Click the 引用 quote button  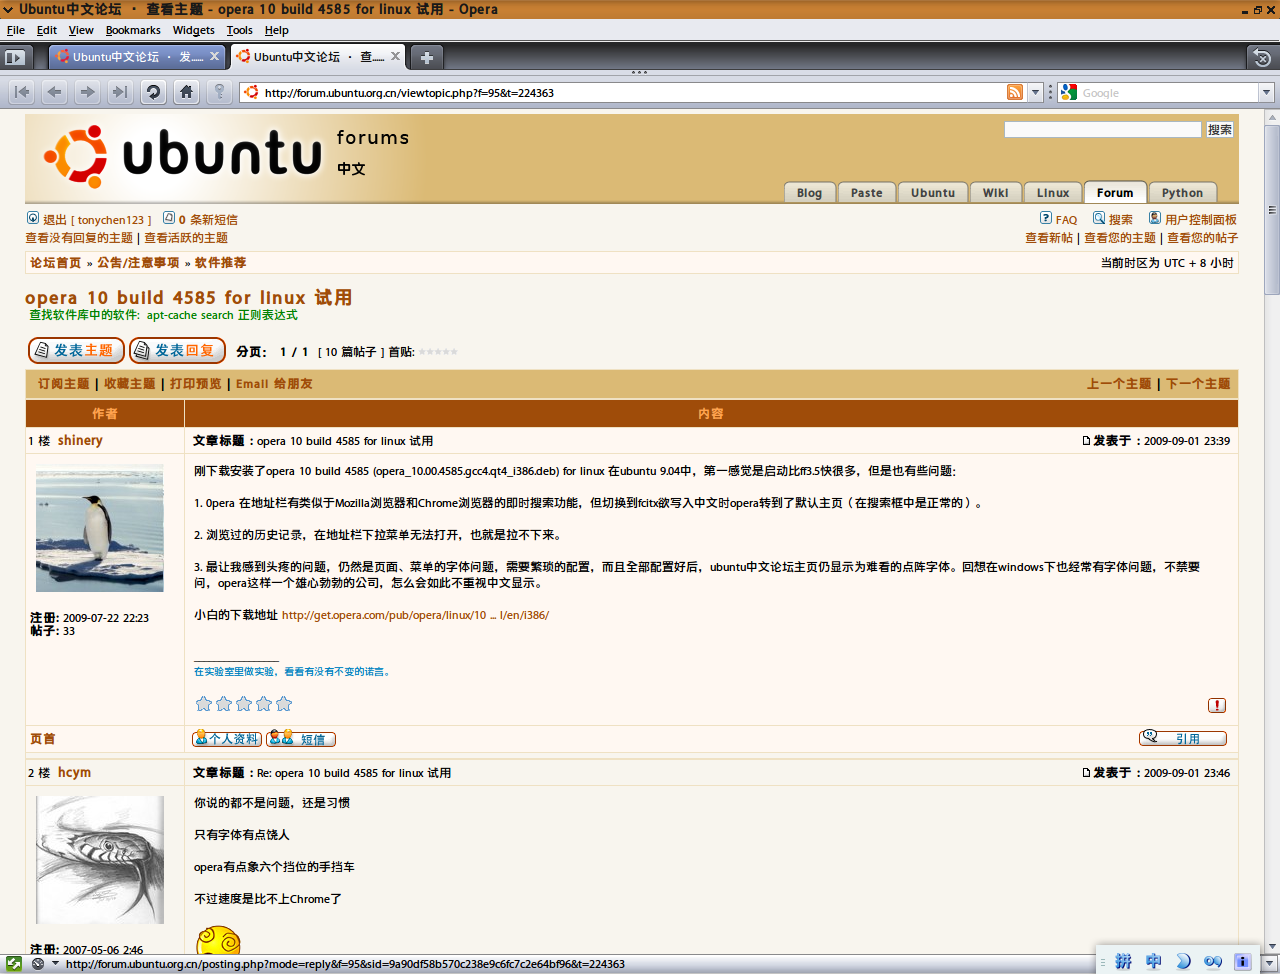pyautogui.click(x=1183, y=738)
